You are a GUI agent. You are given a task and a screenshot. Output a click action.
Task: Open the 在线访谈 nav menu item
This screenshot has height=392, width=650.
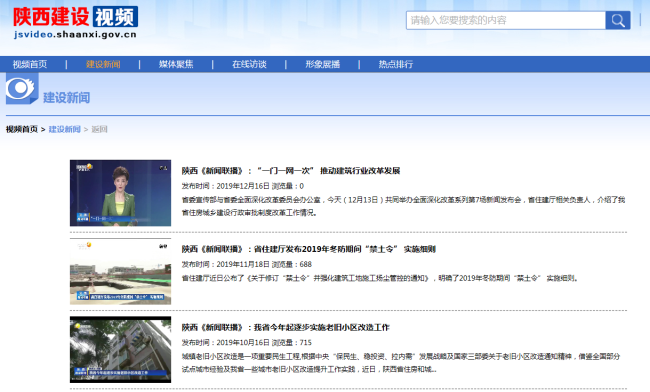(x=249, y=64)
